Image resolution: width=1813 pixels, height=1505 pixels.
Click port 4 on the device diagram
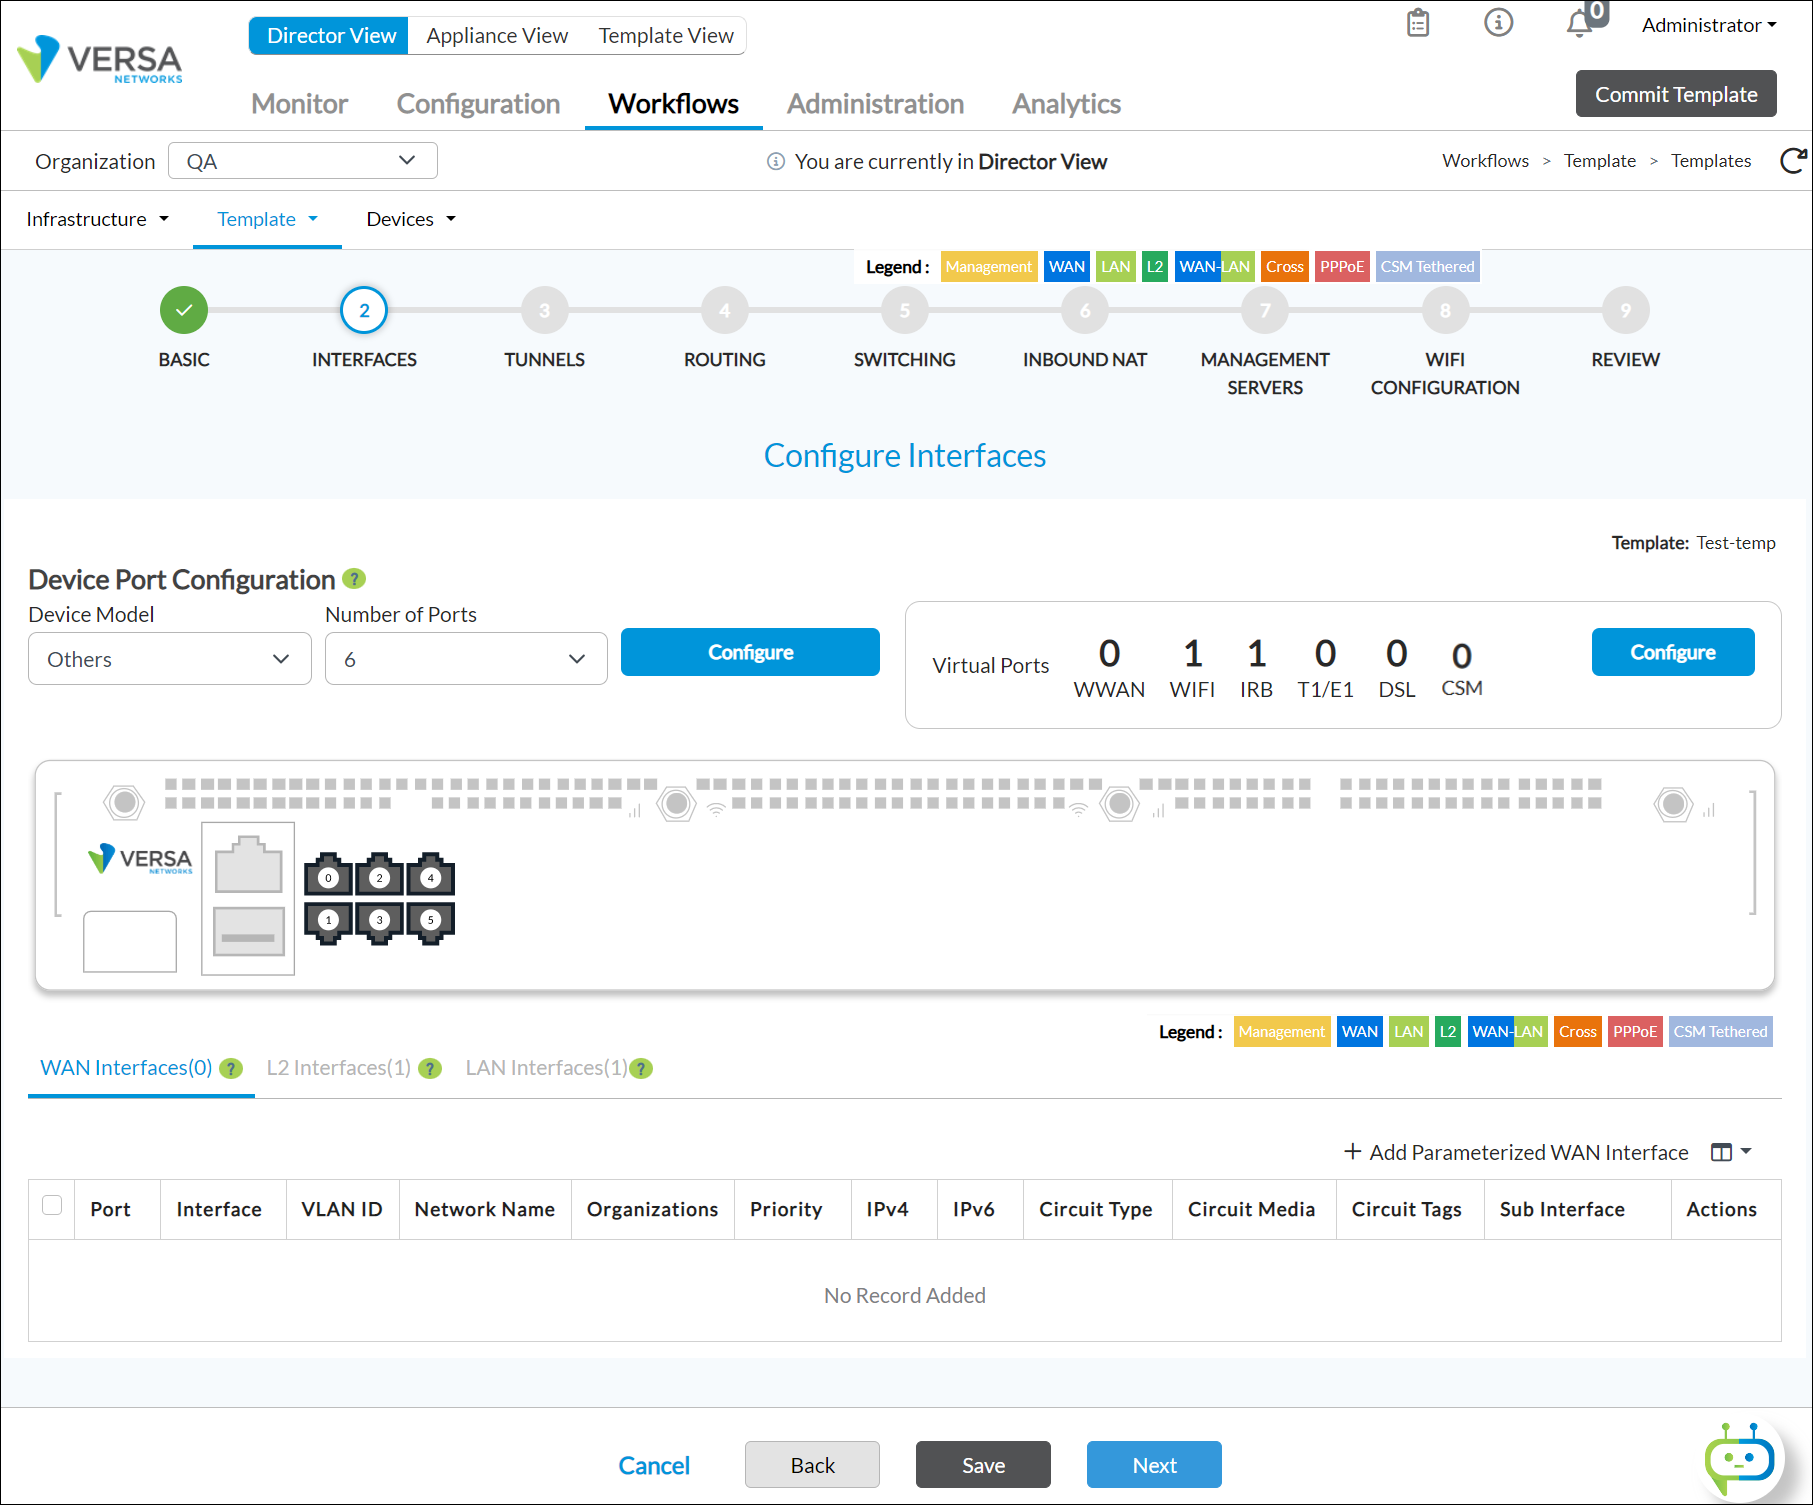click(430, 876)
